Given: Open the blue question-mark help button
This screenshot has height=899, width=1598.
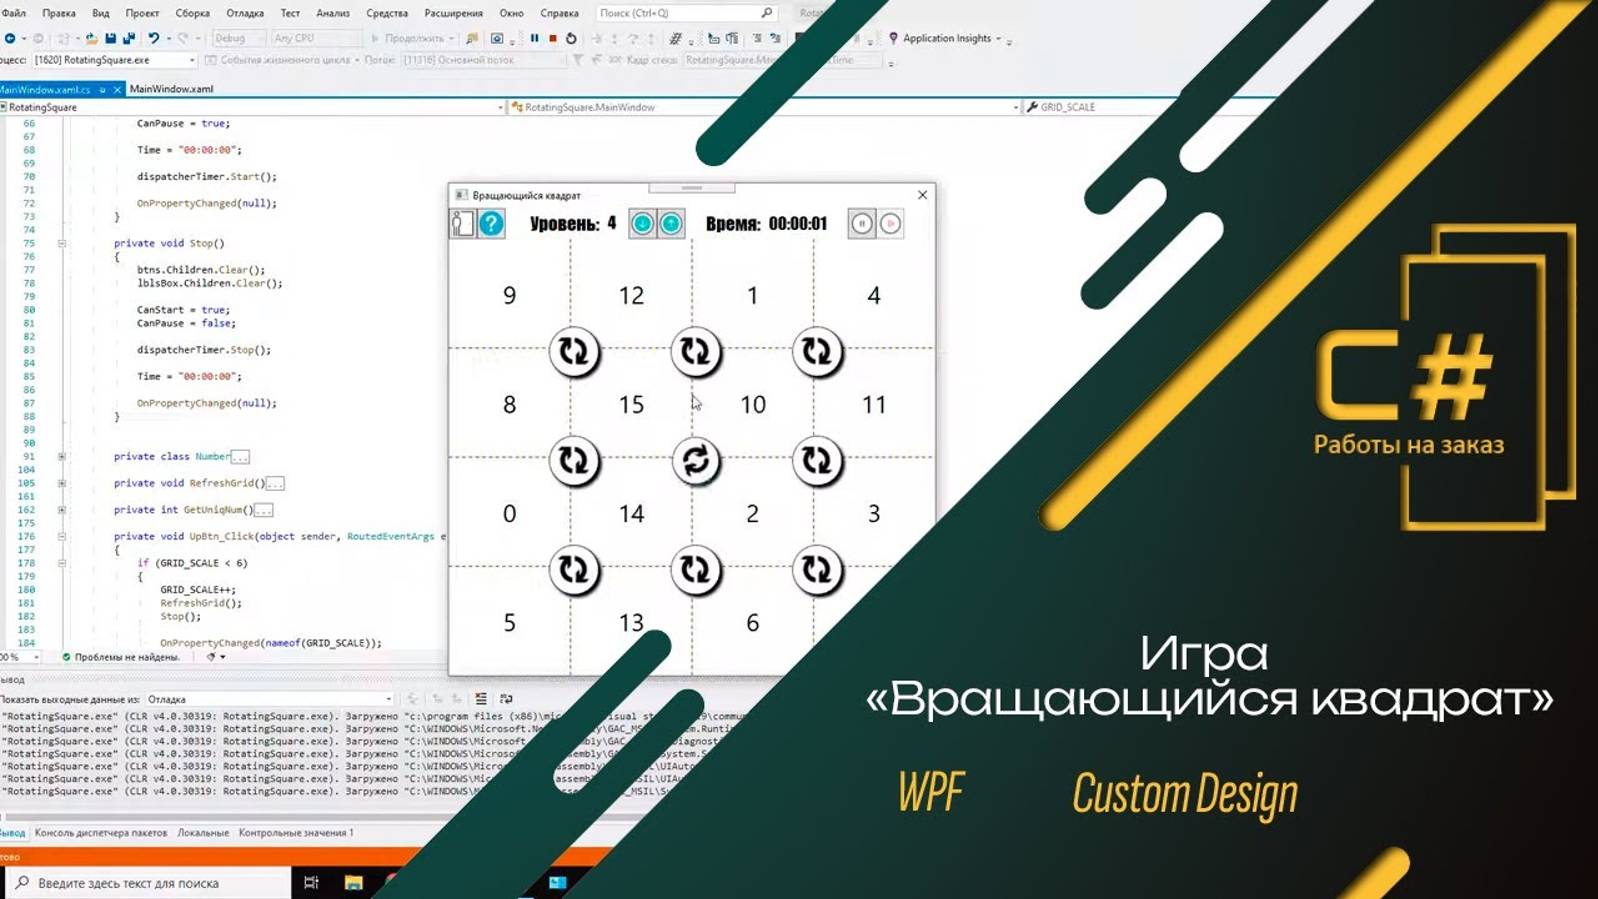Looking at the screenshot, I should [x=491, y=223].
